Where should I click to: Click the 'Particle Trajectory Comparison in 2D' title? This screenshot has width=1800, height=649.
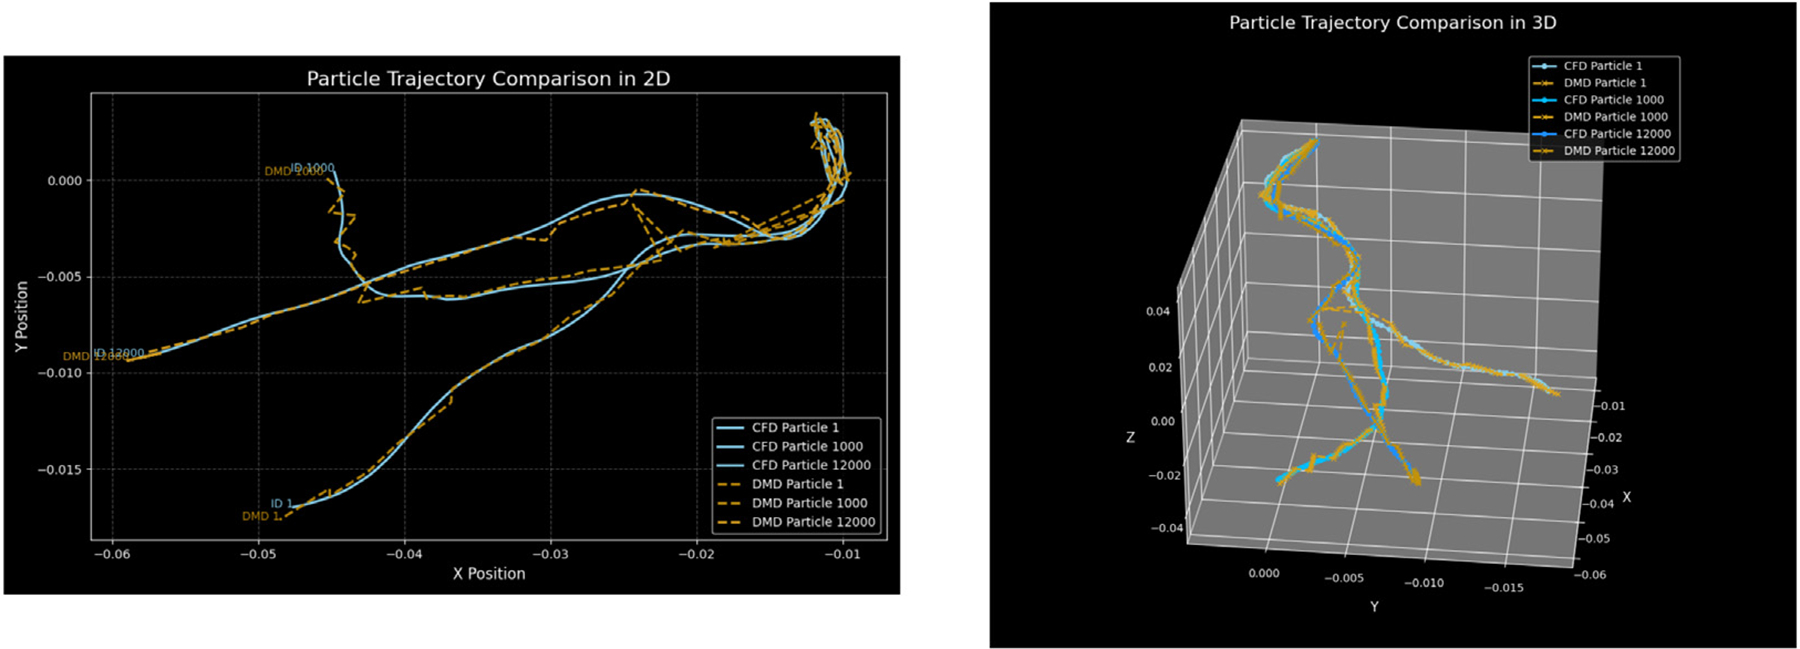pos(488,79)
